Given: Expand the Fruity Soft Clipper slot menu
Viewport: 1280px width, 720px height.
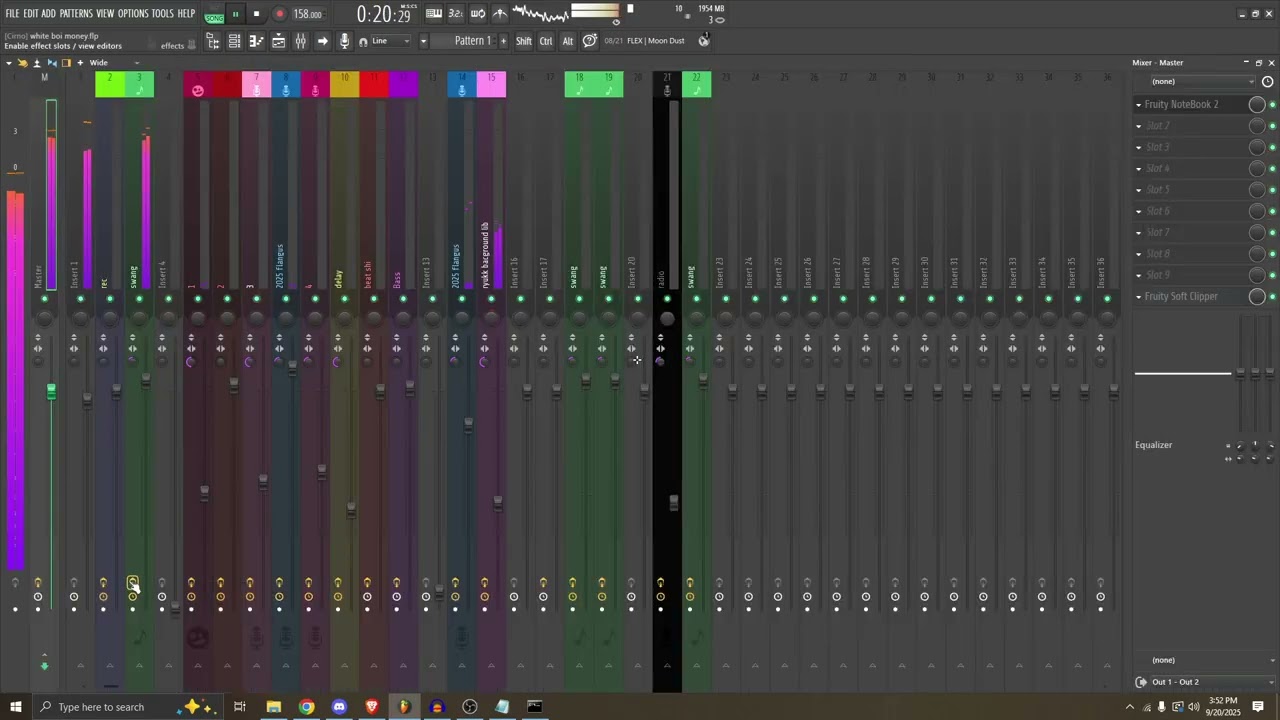Looking at the screenshot, I should click(x=1138, y=297).
